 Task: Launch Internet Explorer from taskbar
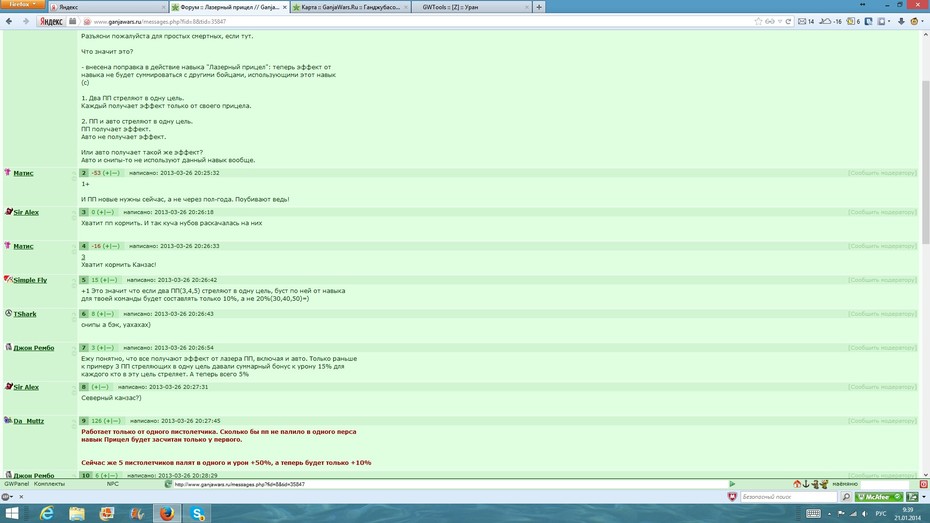(46, 514)
